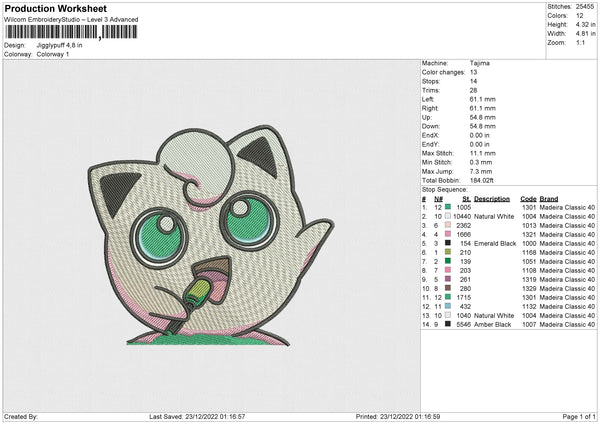Click the Width value 4.81 in

click(x=585, y=34)
